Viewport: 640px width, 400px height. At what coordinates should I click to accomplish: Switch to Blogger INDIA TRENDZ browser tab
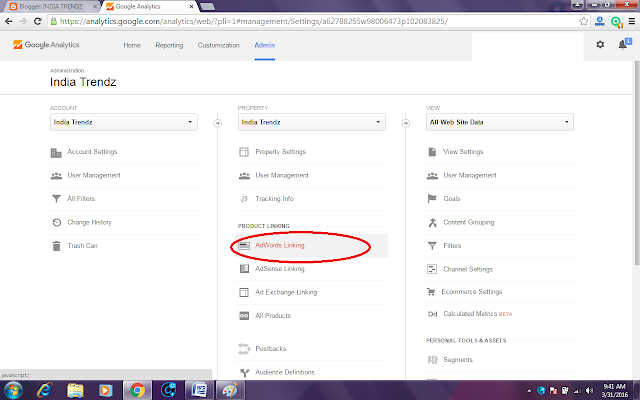point(51,7)
